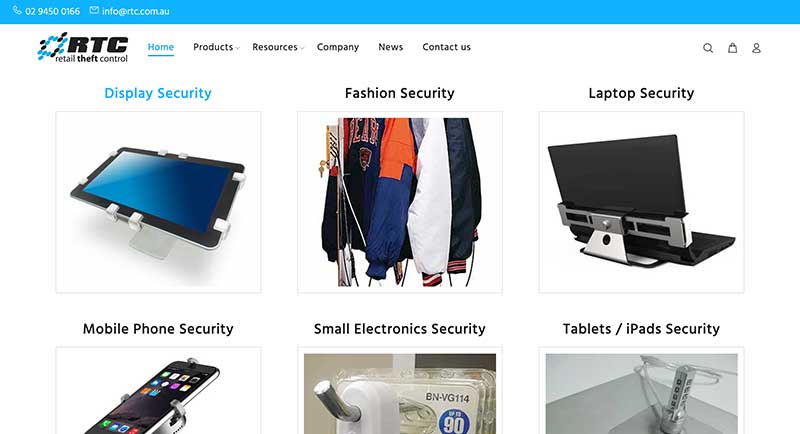Expand the Products dropdown arrow
800x434 pixels.
(x=237, y=48)
